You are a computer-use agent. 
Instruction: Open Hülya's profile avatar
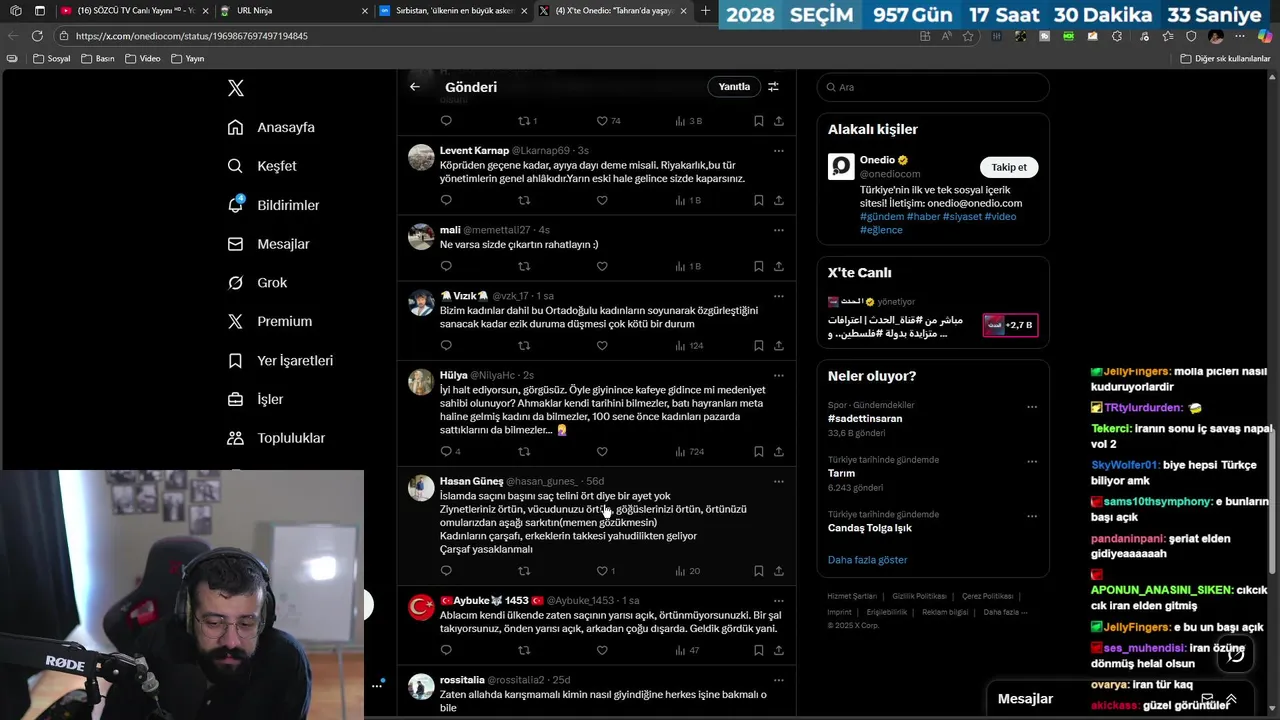pyautogui.click(x=421, y=382)
